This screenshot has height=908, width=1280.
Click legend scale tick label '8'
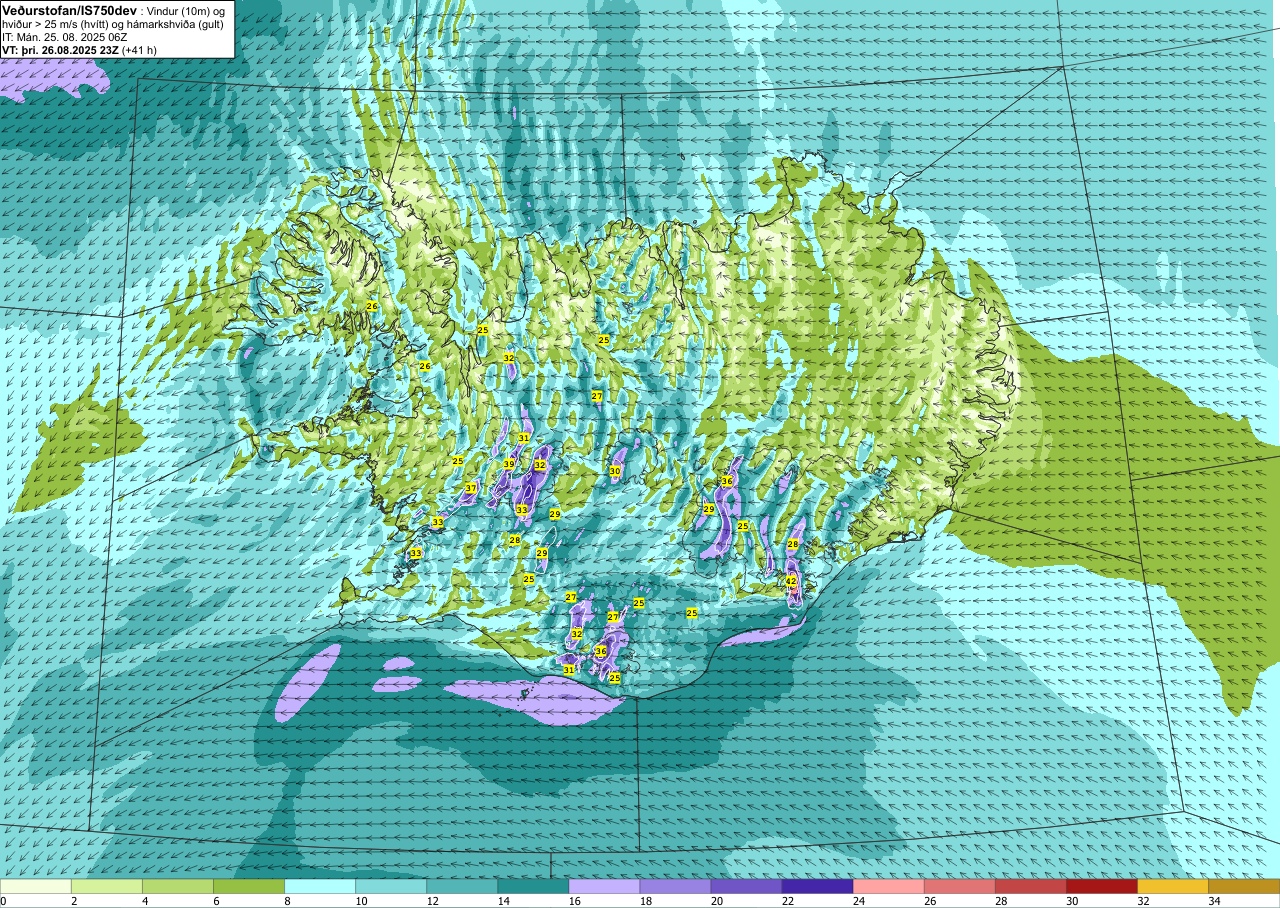point(287,901)
